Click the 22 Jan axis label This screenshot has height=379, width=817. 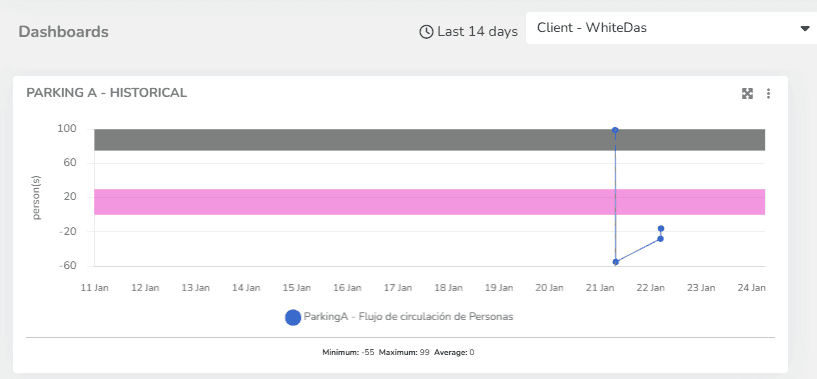[650, 287]
